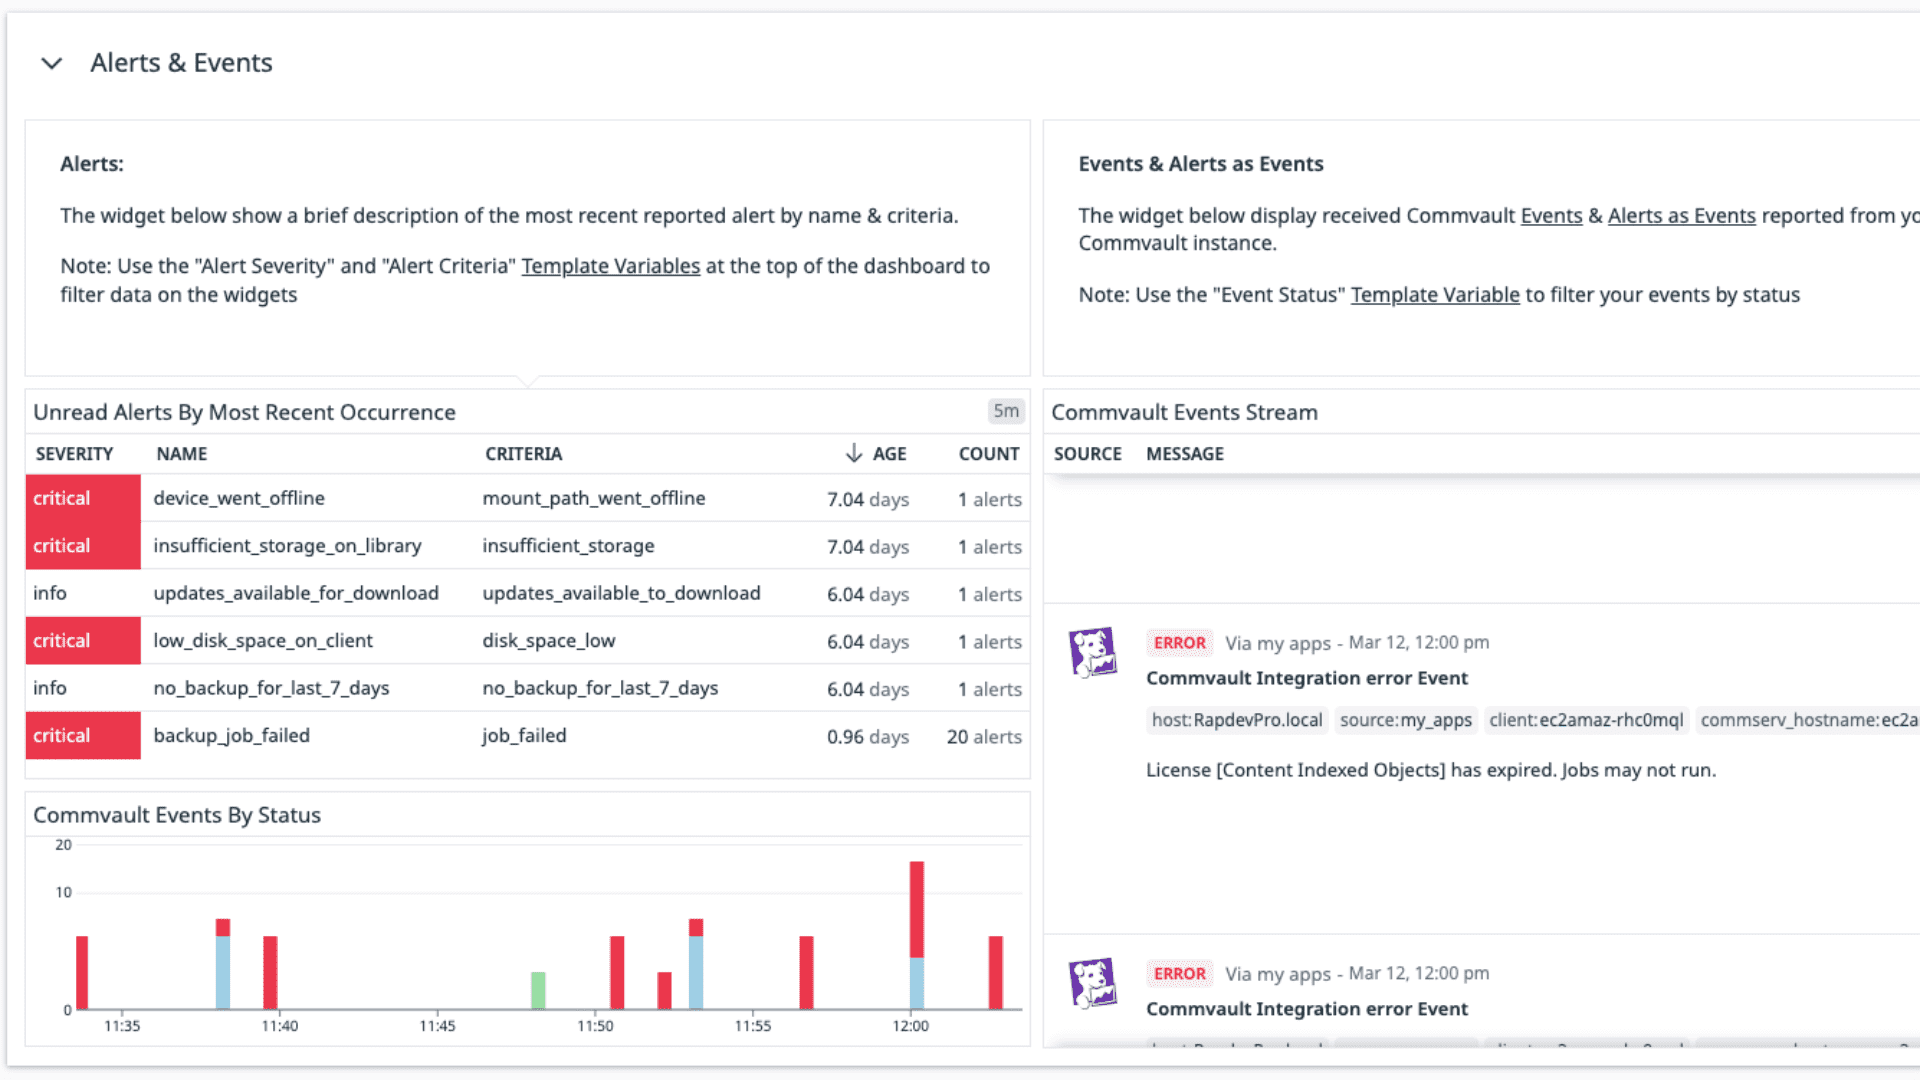The width and height of the screenshot is (1920, 1080).
Task: Click backup_job_failed alert name
Action: pyautogui.click(x=231, y=736)
